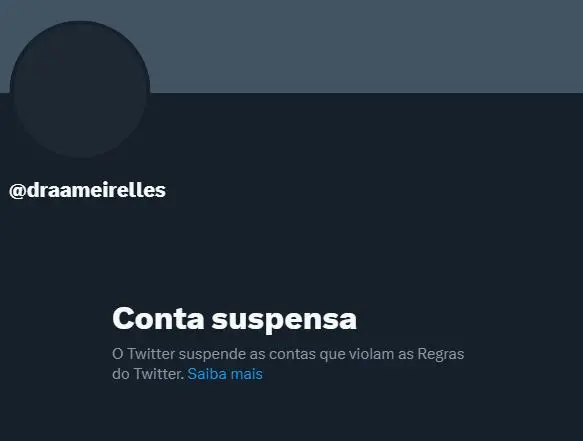The width and height of the screenshot is (583, 441).
Task: Click the word Conta in the heading
Action: 158,318
